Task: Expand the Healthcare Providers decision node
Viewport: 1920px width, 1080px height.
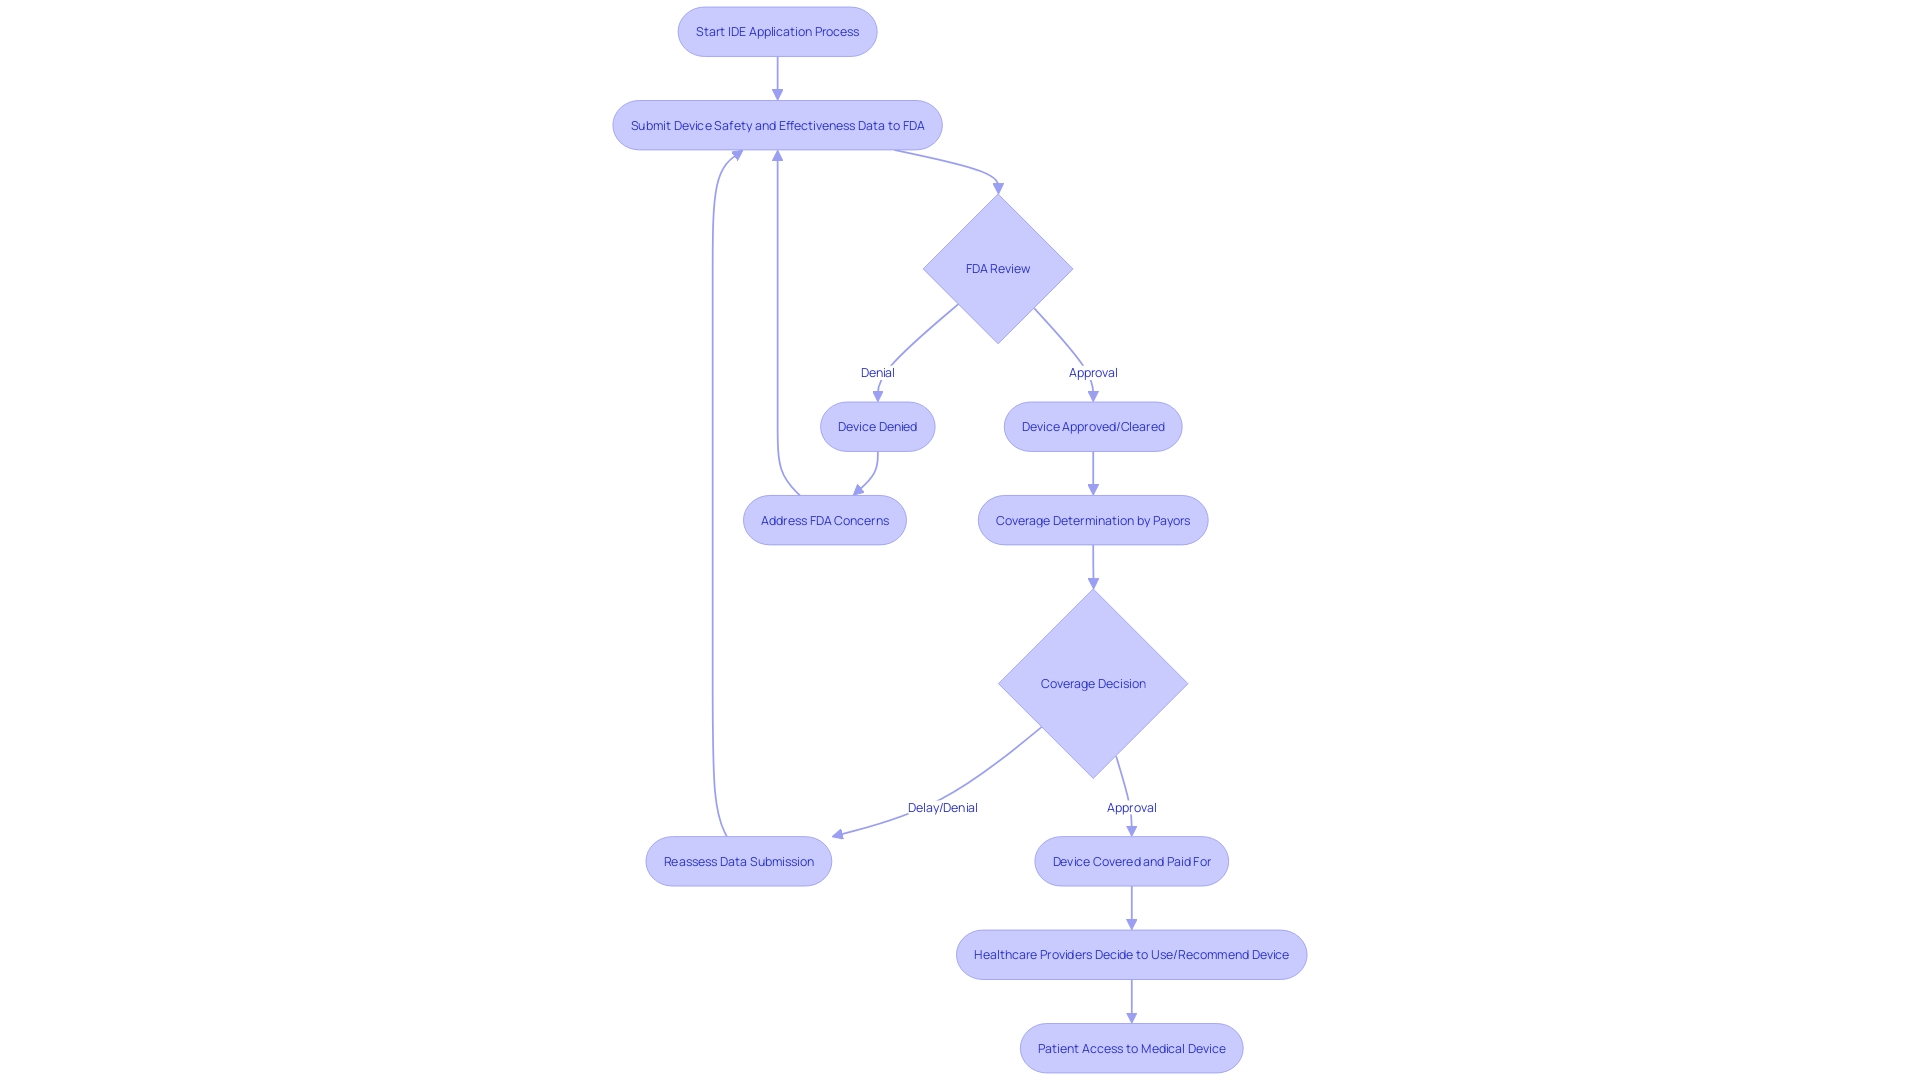Action: click(1130, 955)
